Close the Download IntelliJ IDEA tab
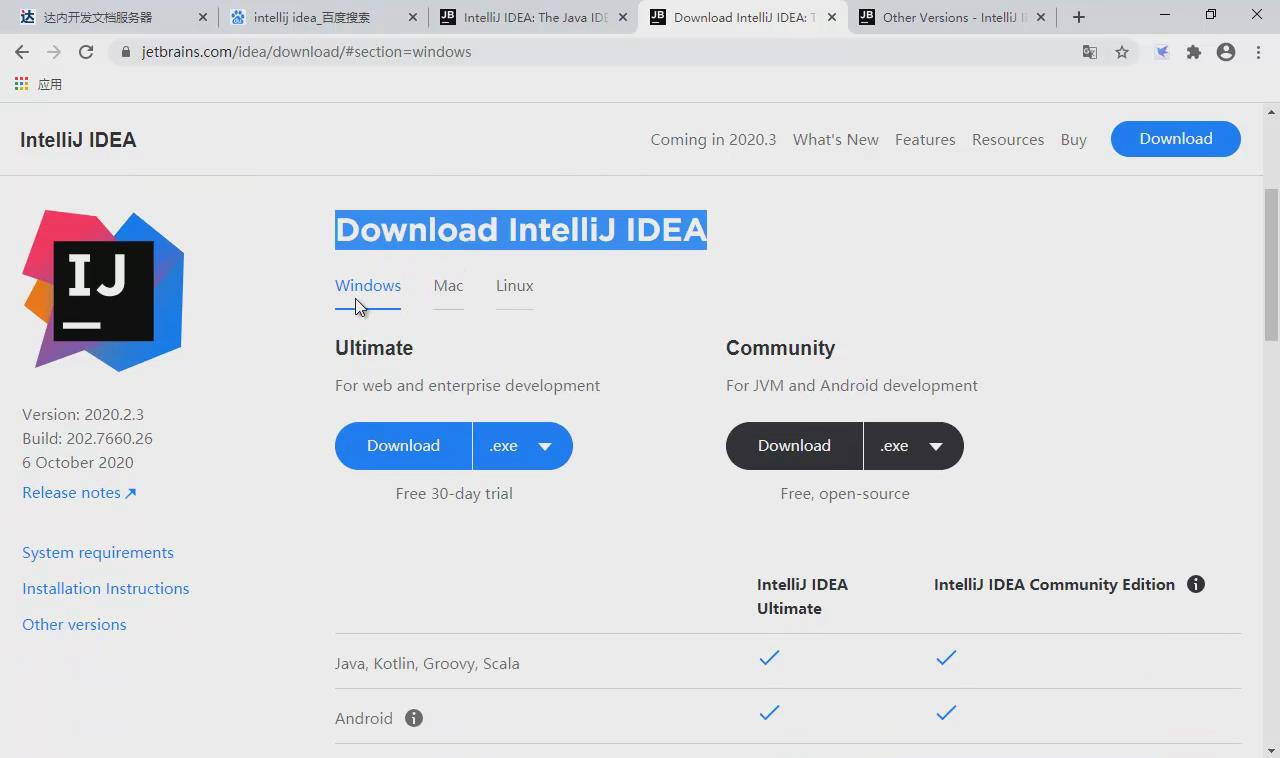1280x758 pixels. click(x=832, y=17)
